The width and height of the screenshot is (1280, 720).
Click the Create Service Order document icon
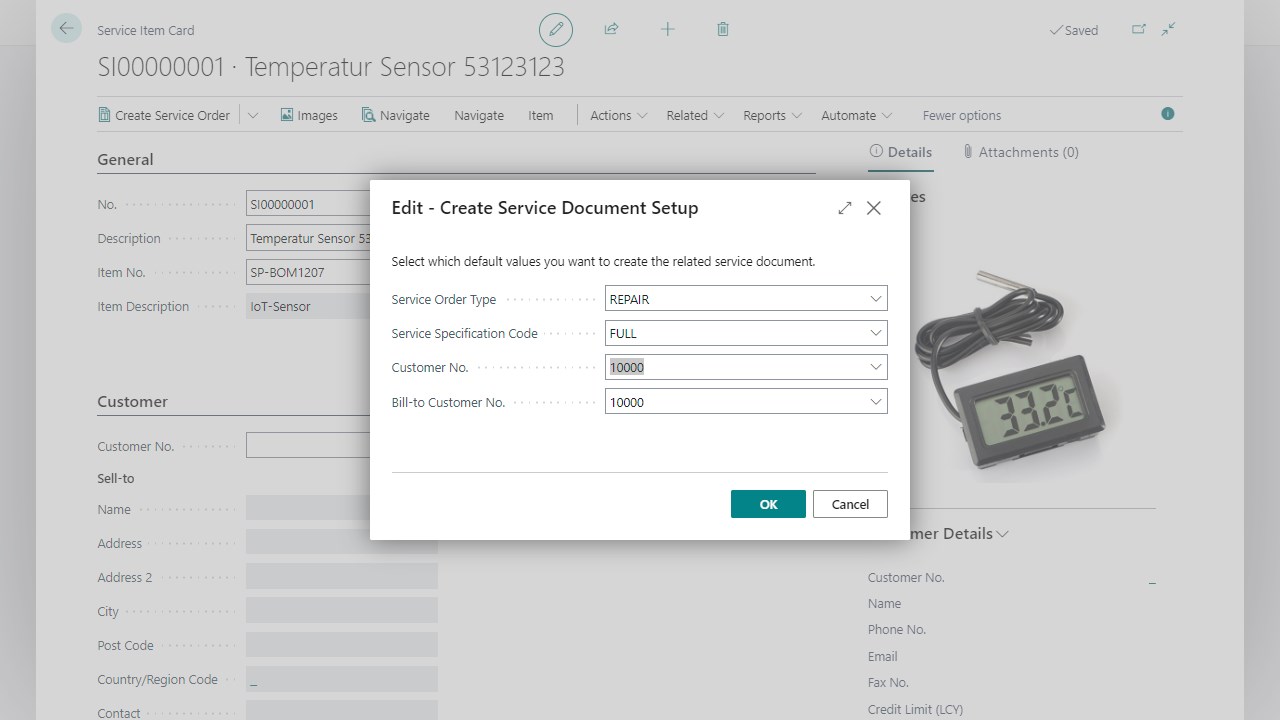tap(104, 115)
